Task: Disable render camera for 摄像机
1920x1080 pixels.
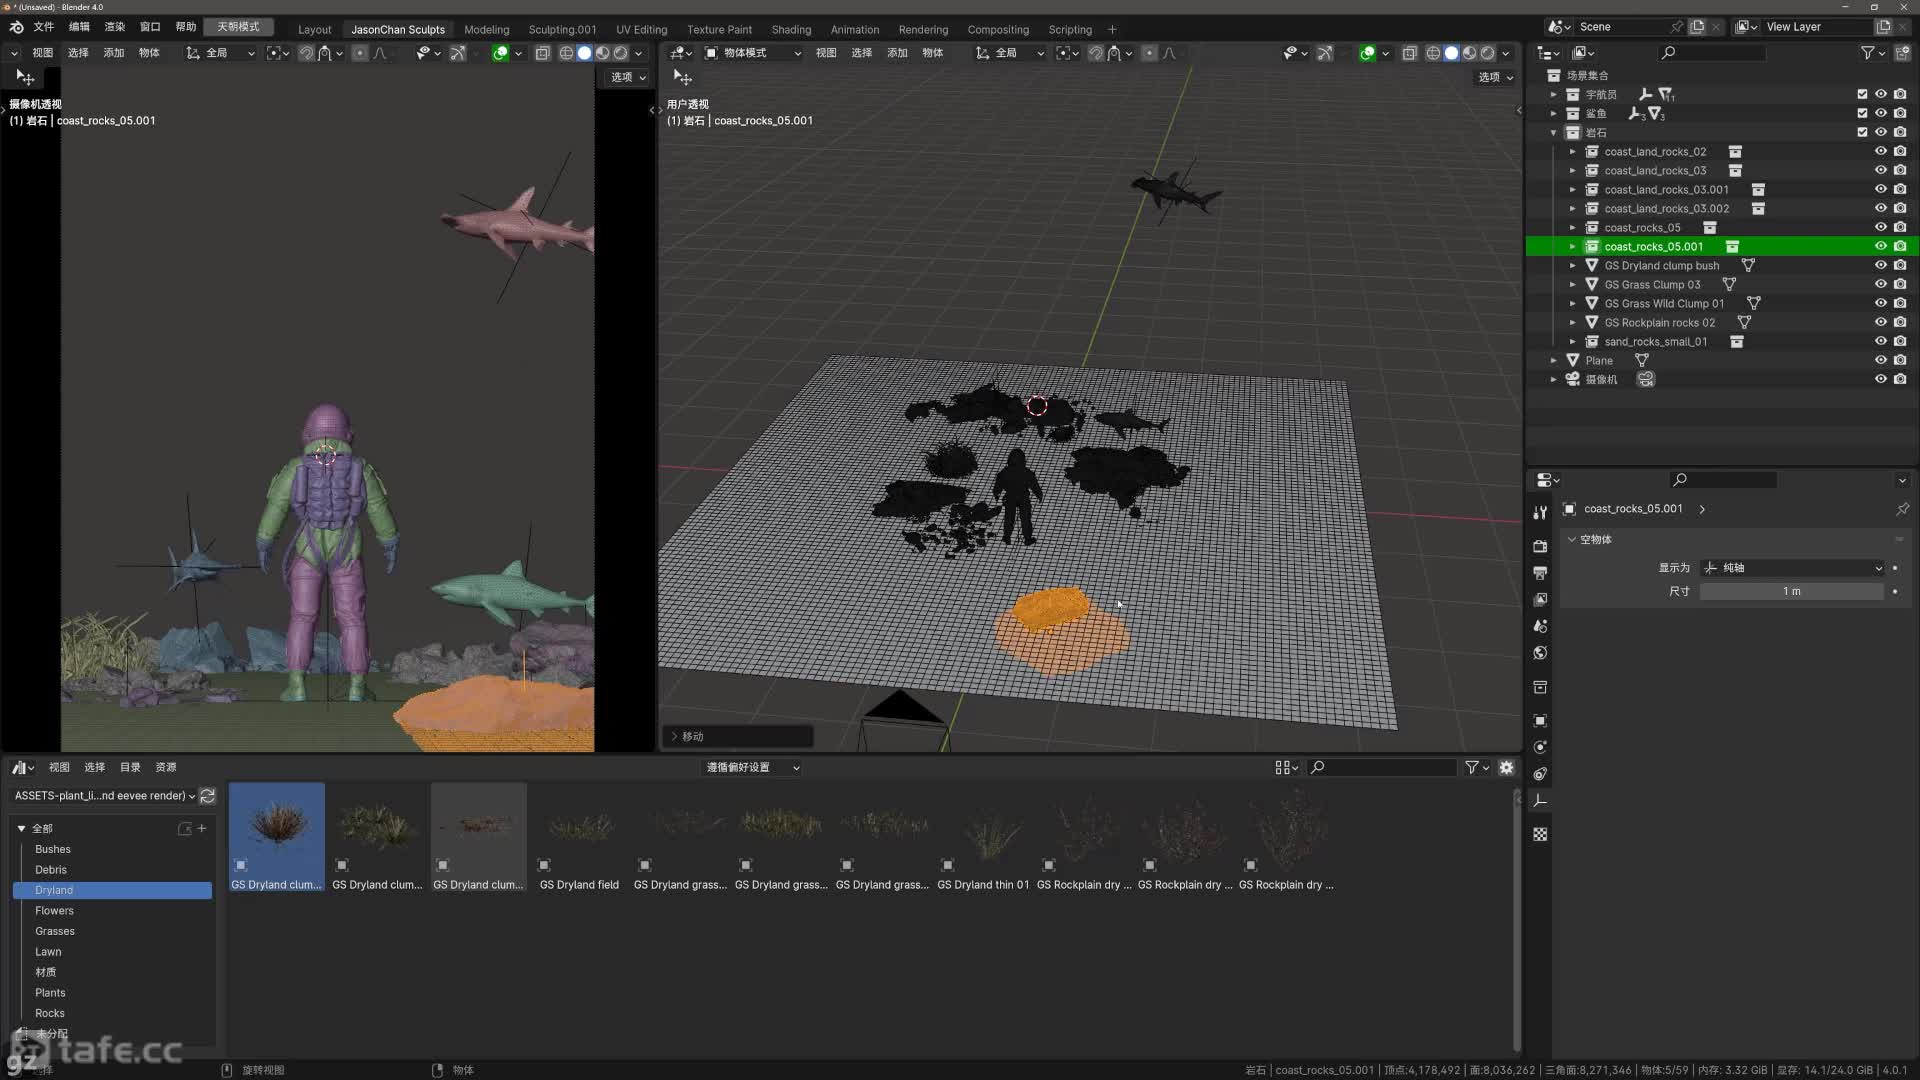Action: click(1900, 379)
